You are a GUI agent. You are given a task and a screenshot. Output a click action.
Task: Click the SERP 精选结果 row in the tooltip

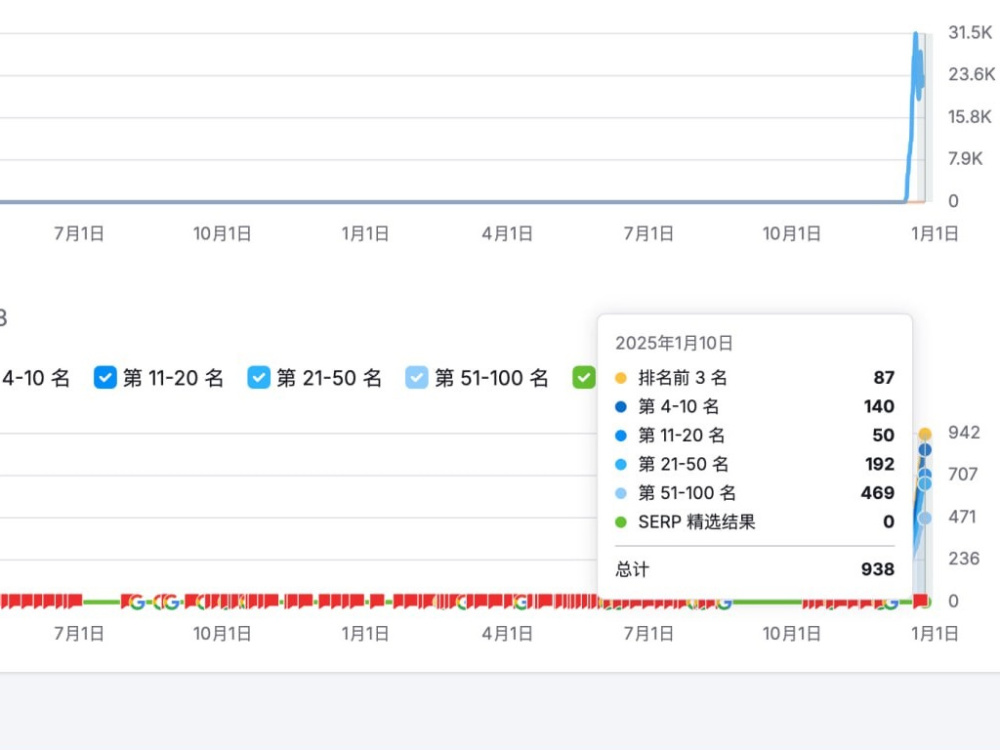tap(754, 522)
